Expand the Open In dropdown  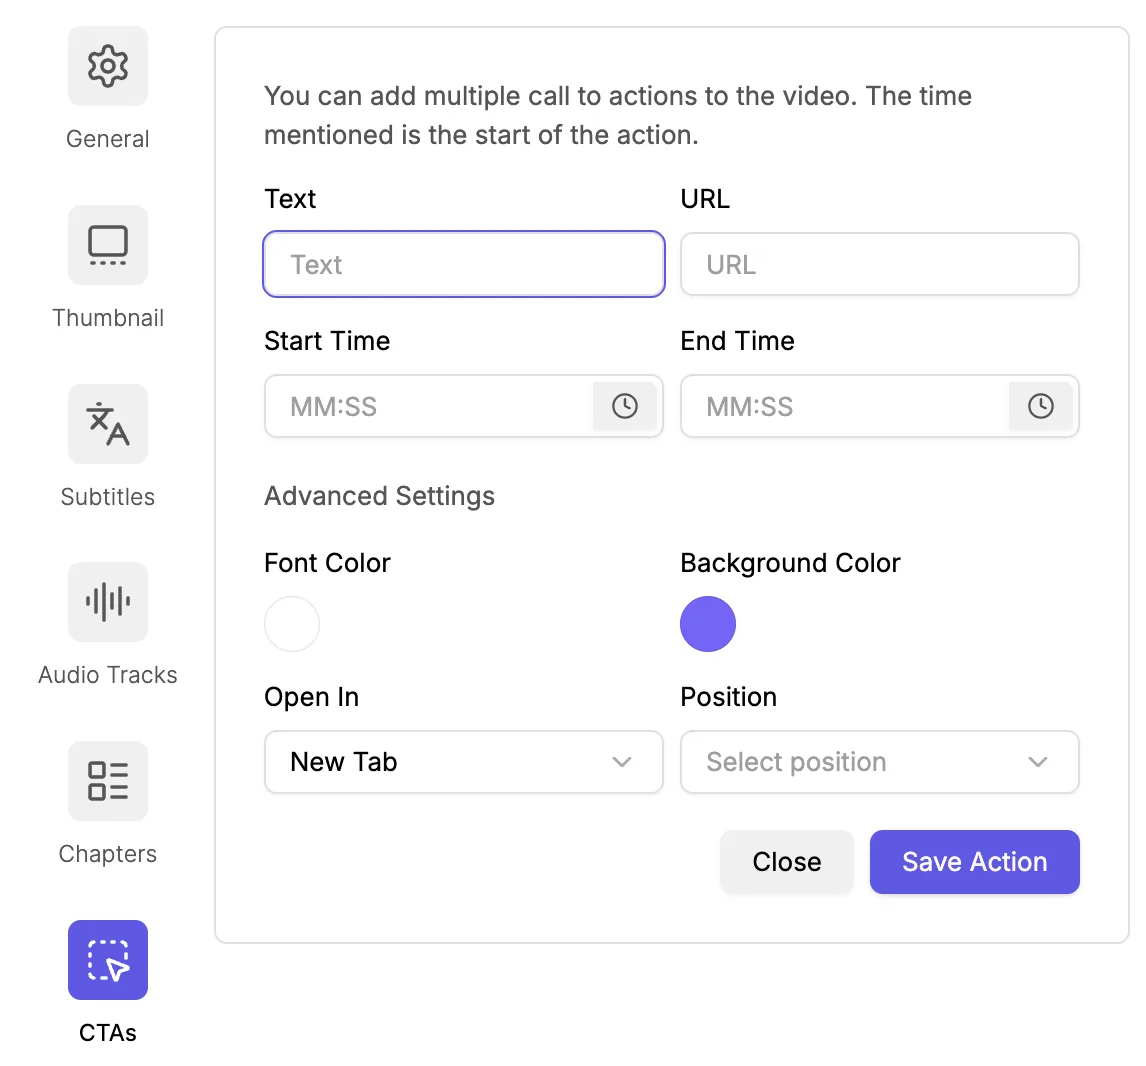(464, 762)
